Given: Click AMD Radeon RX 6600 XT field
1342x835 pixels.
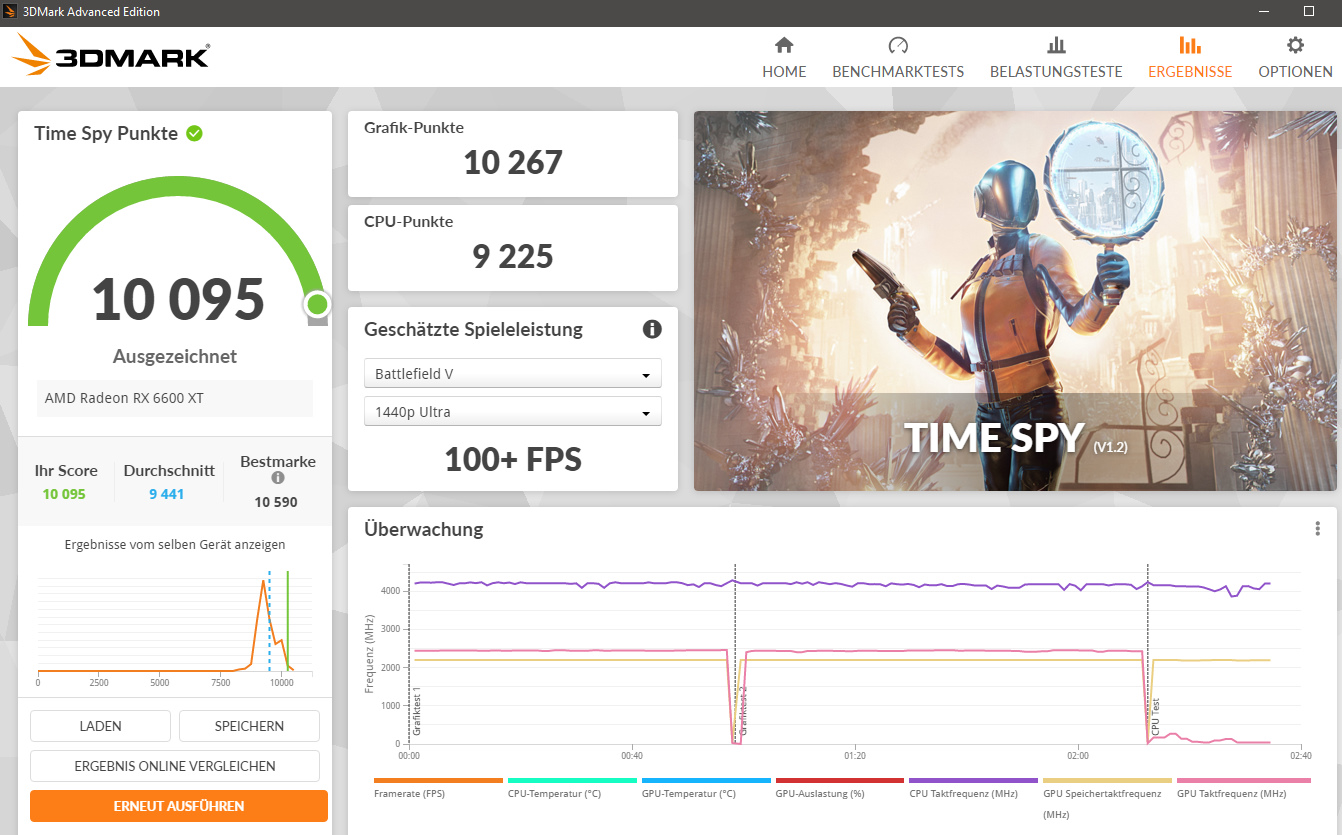Looking at the screenshot, I should coord(175,398).
